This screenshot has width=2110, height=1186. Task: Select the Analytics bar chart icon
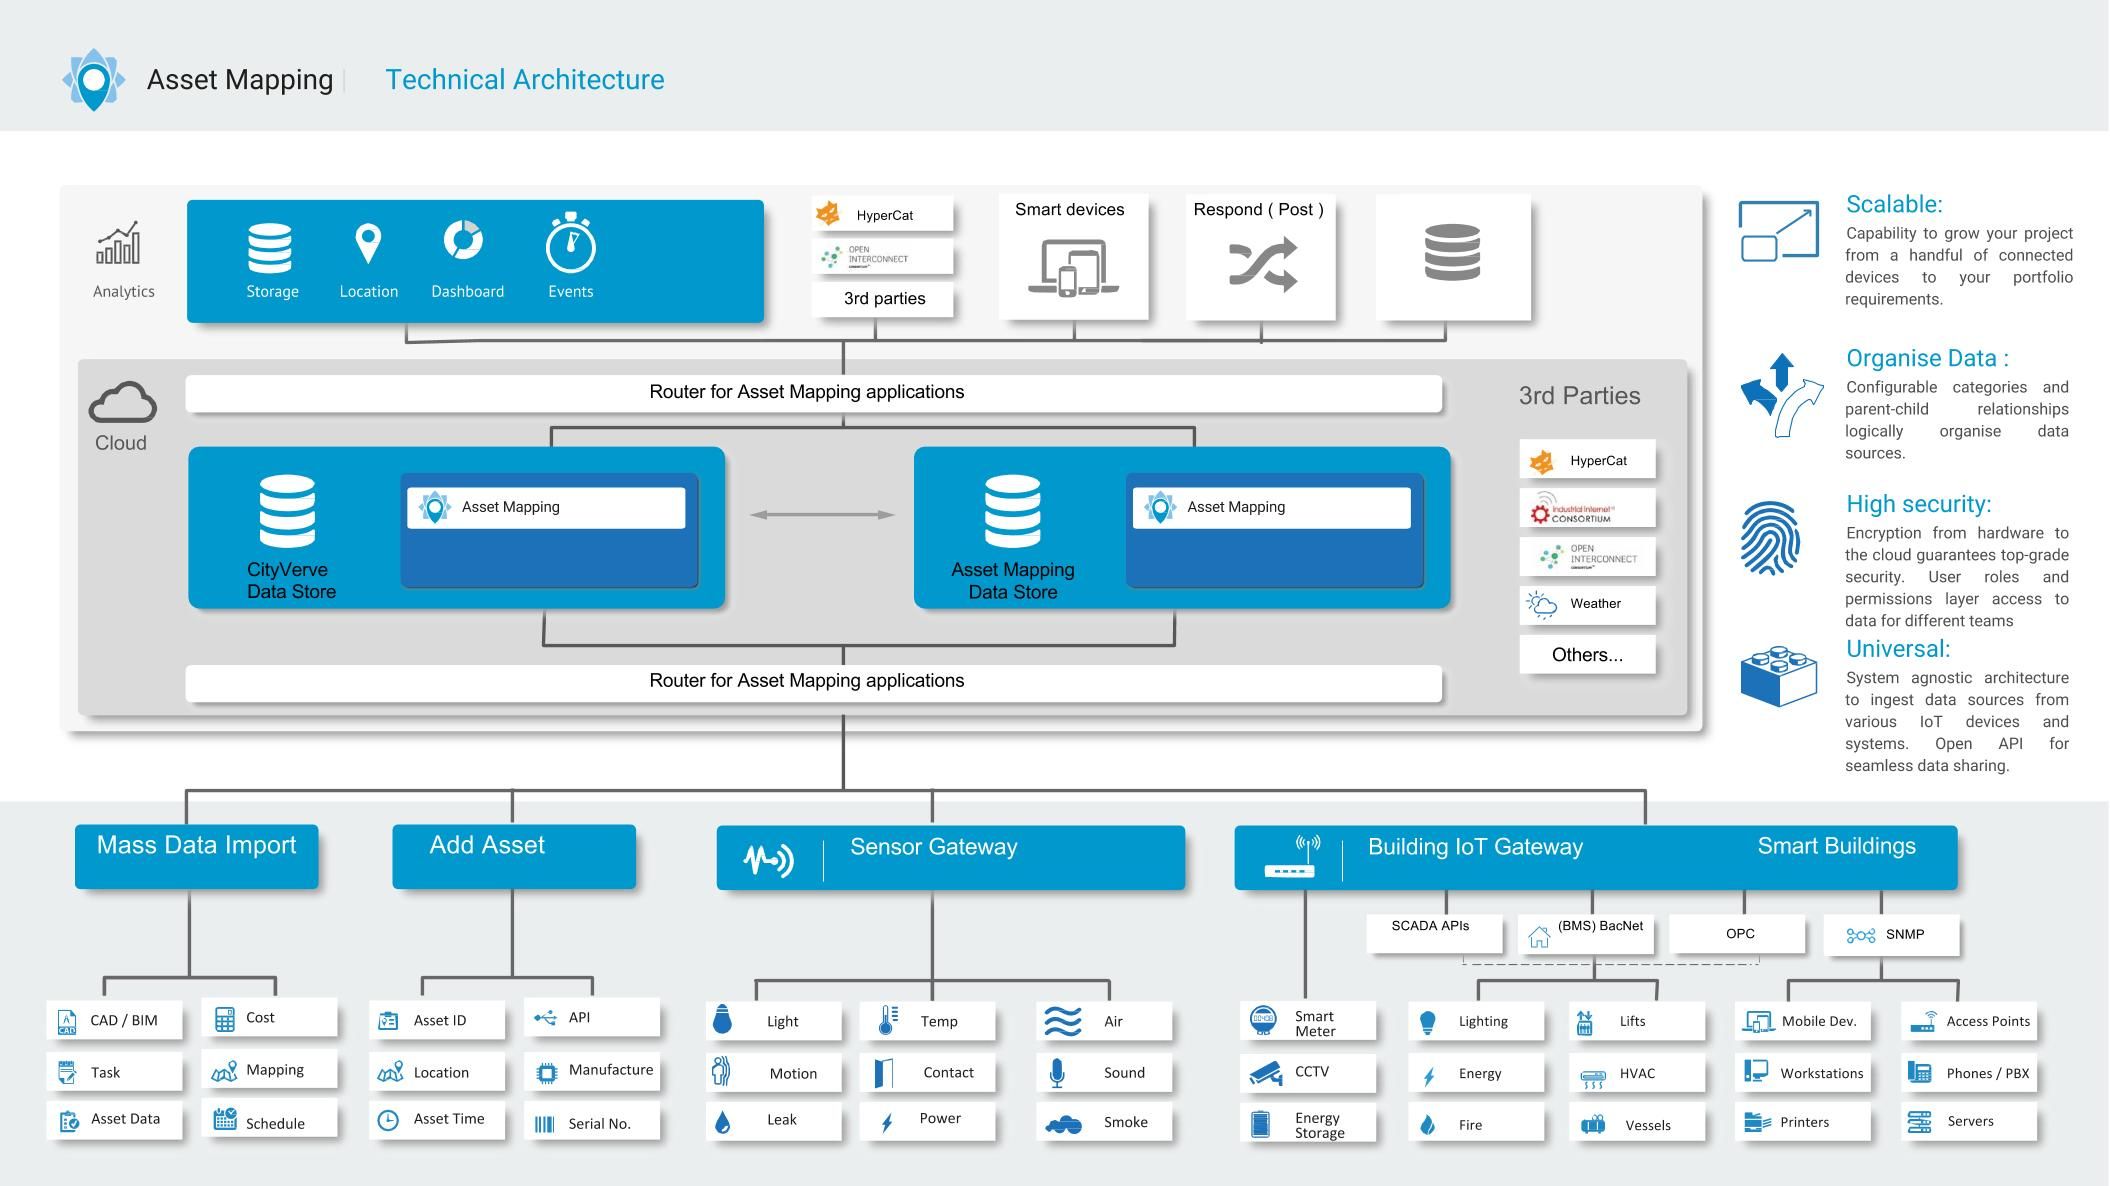pyautogui.click(x=118, y=243)
